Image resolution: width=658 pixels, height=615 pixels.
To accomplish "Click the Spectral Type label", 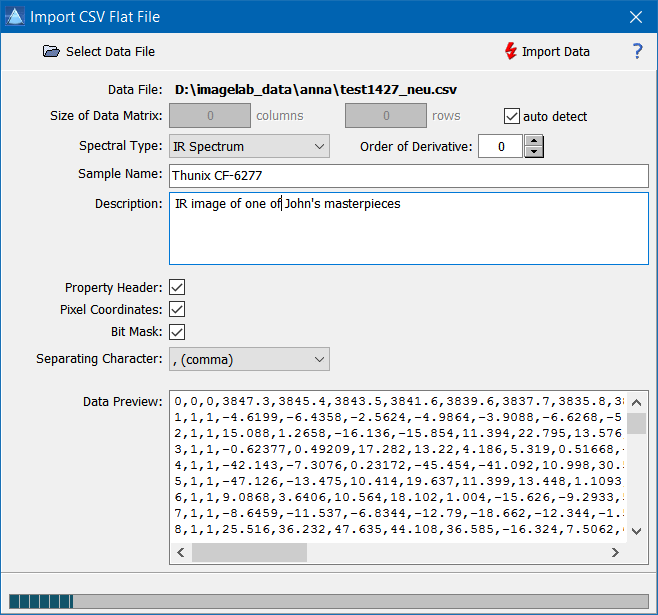I will (x=120, y=146).
